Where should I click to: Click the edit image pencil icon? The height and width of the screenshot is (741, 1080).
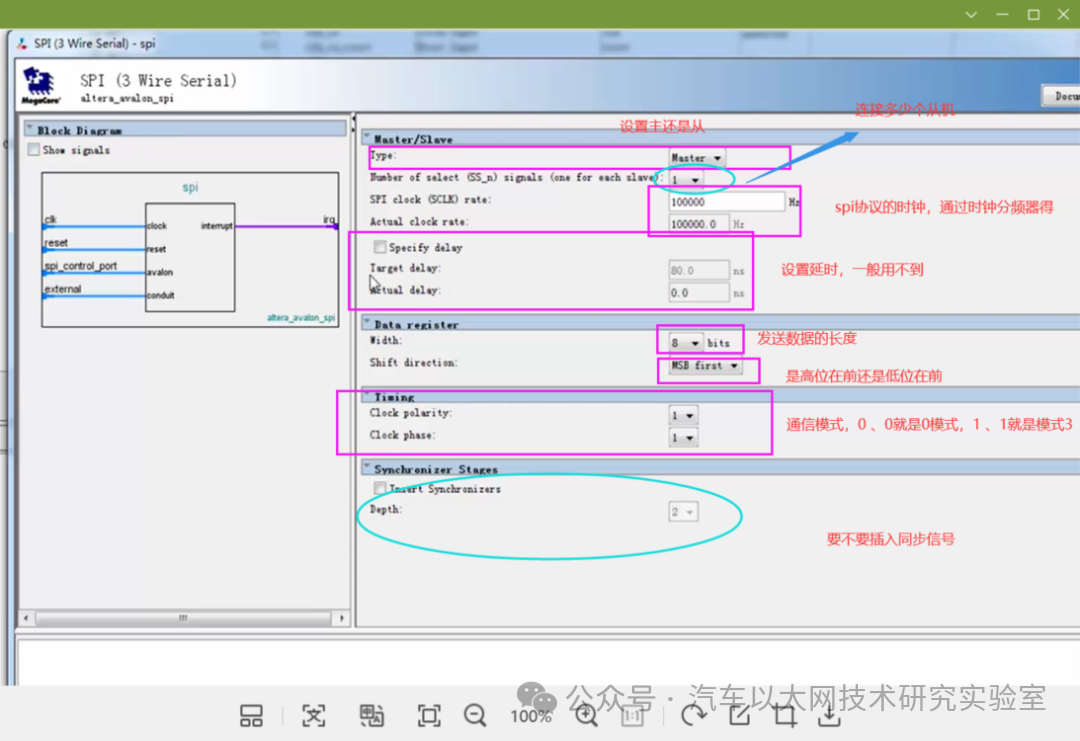click(x=739, y=716)
